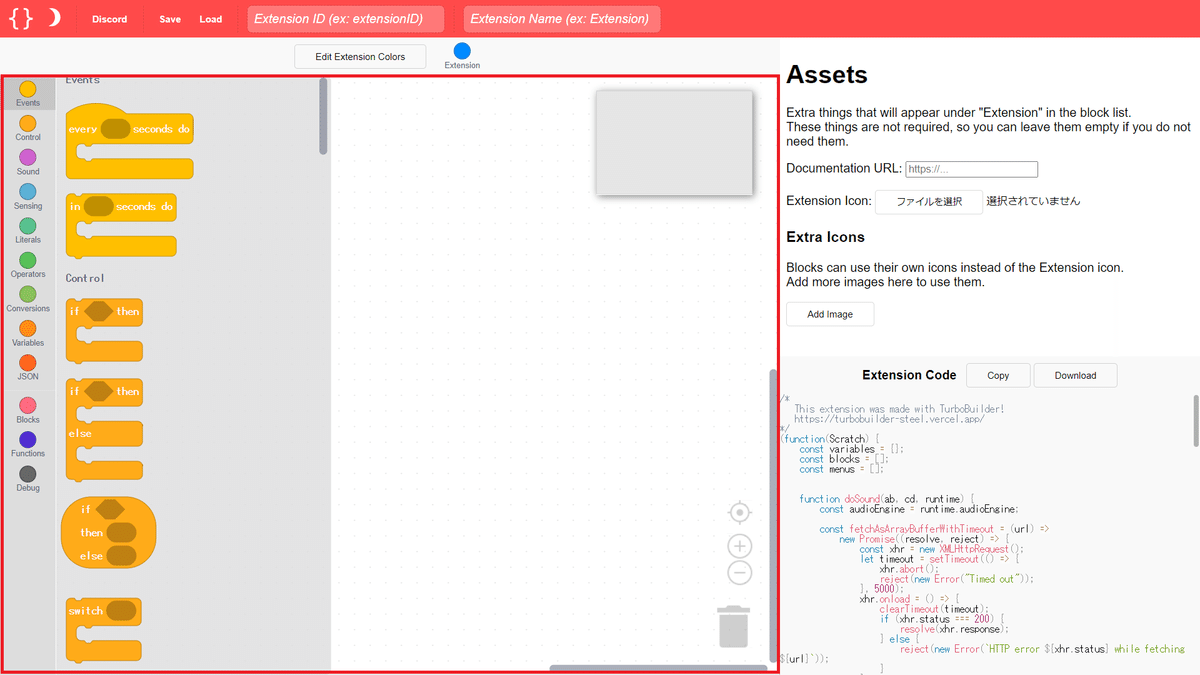Click the workspace minimap thumbnail
Viewport: 1200px width, 675px height.
[x=674, y=143]
